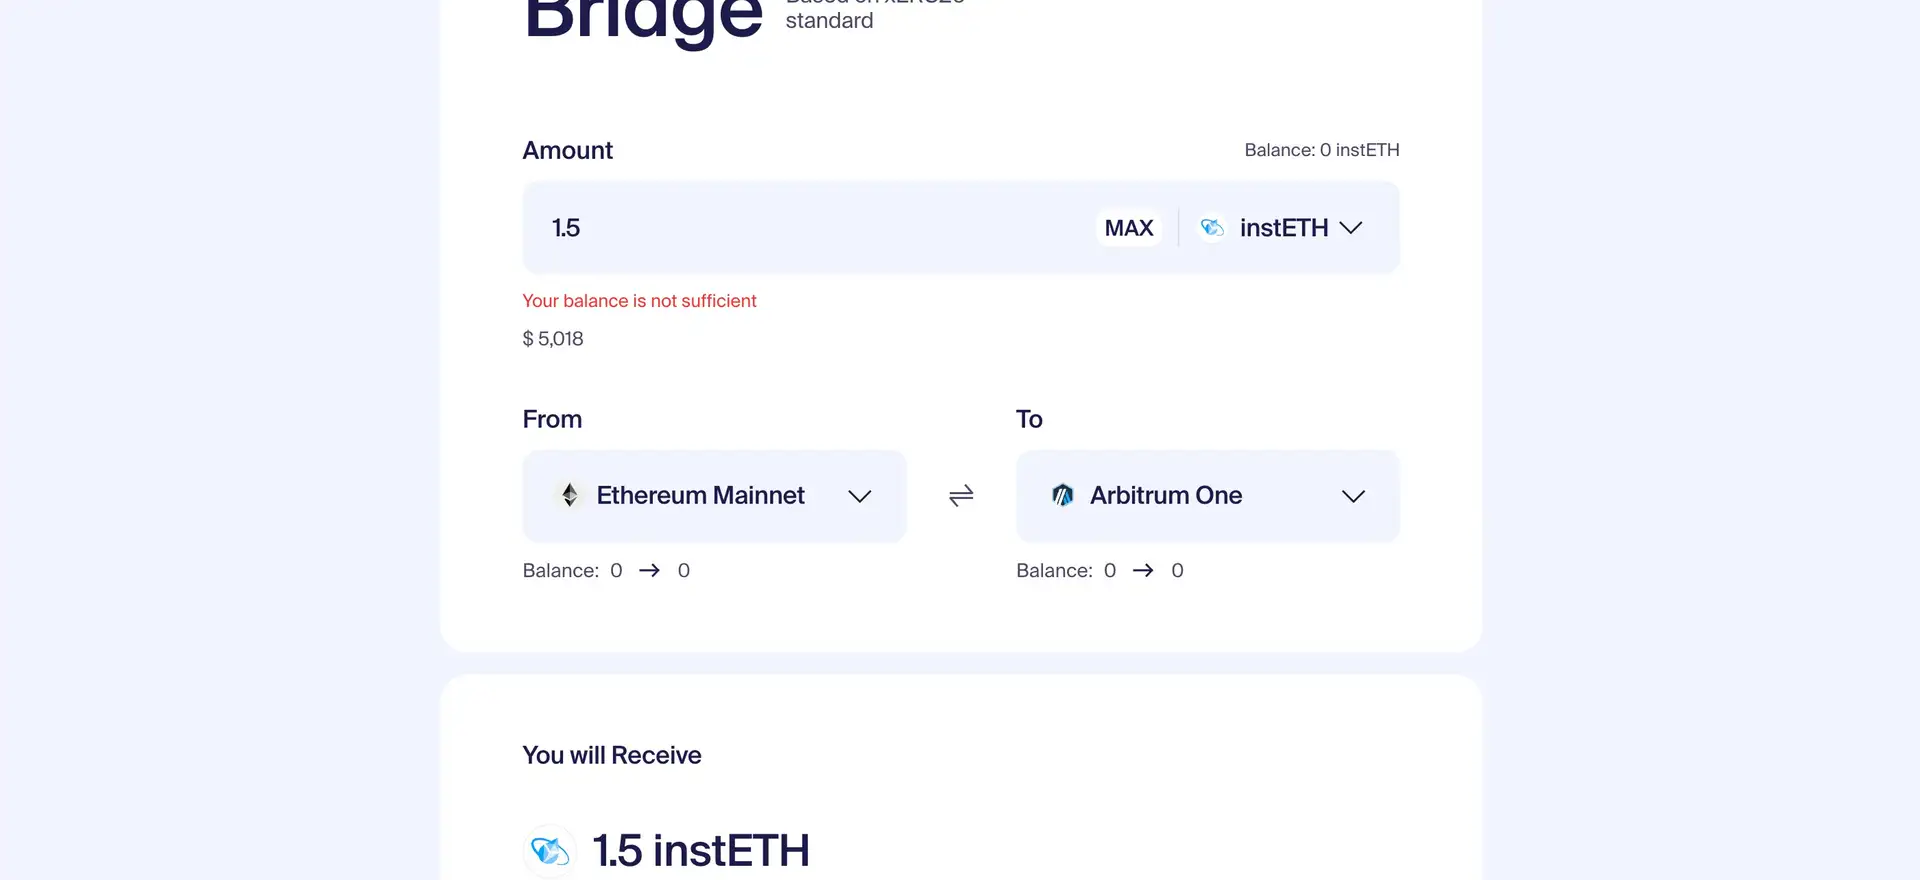
Task: Click the Bridge page heading
Action: click(644, 18)
